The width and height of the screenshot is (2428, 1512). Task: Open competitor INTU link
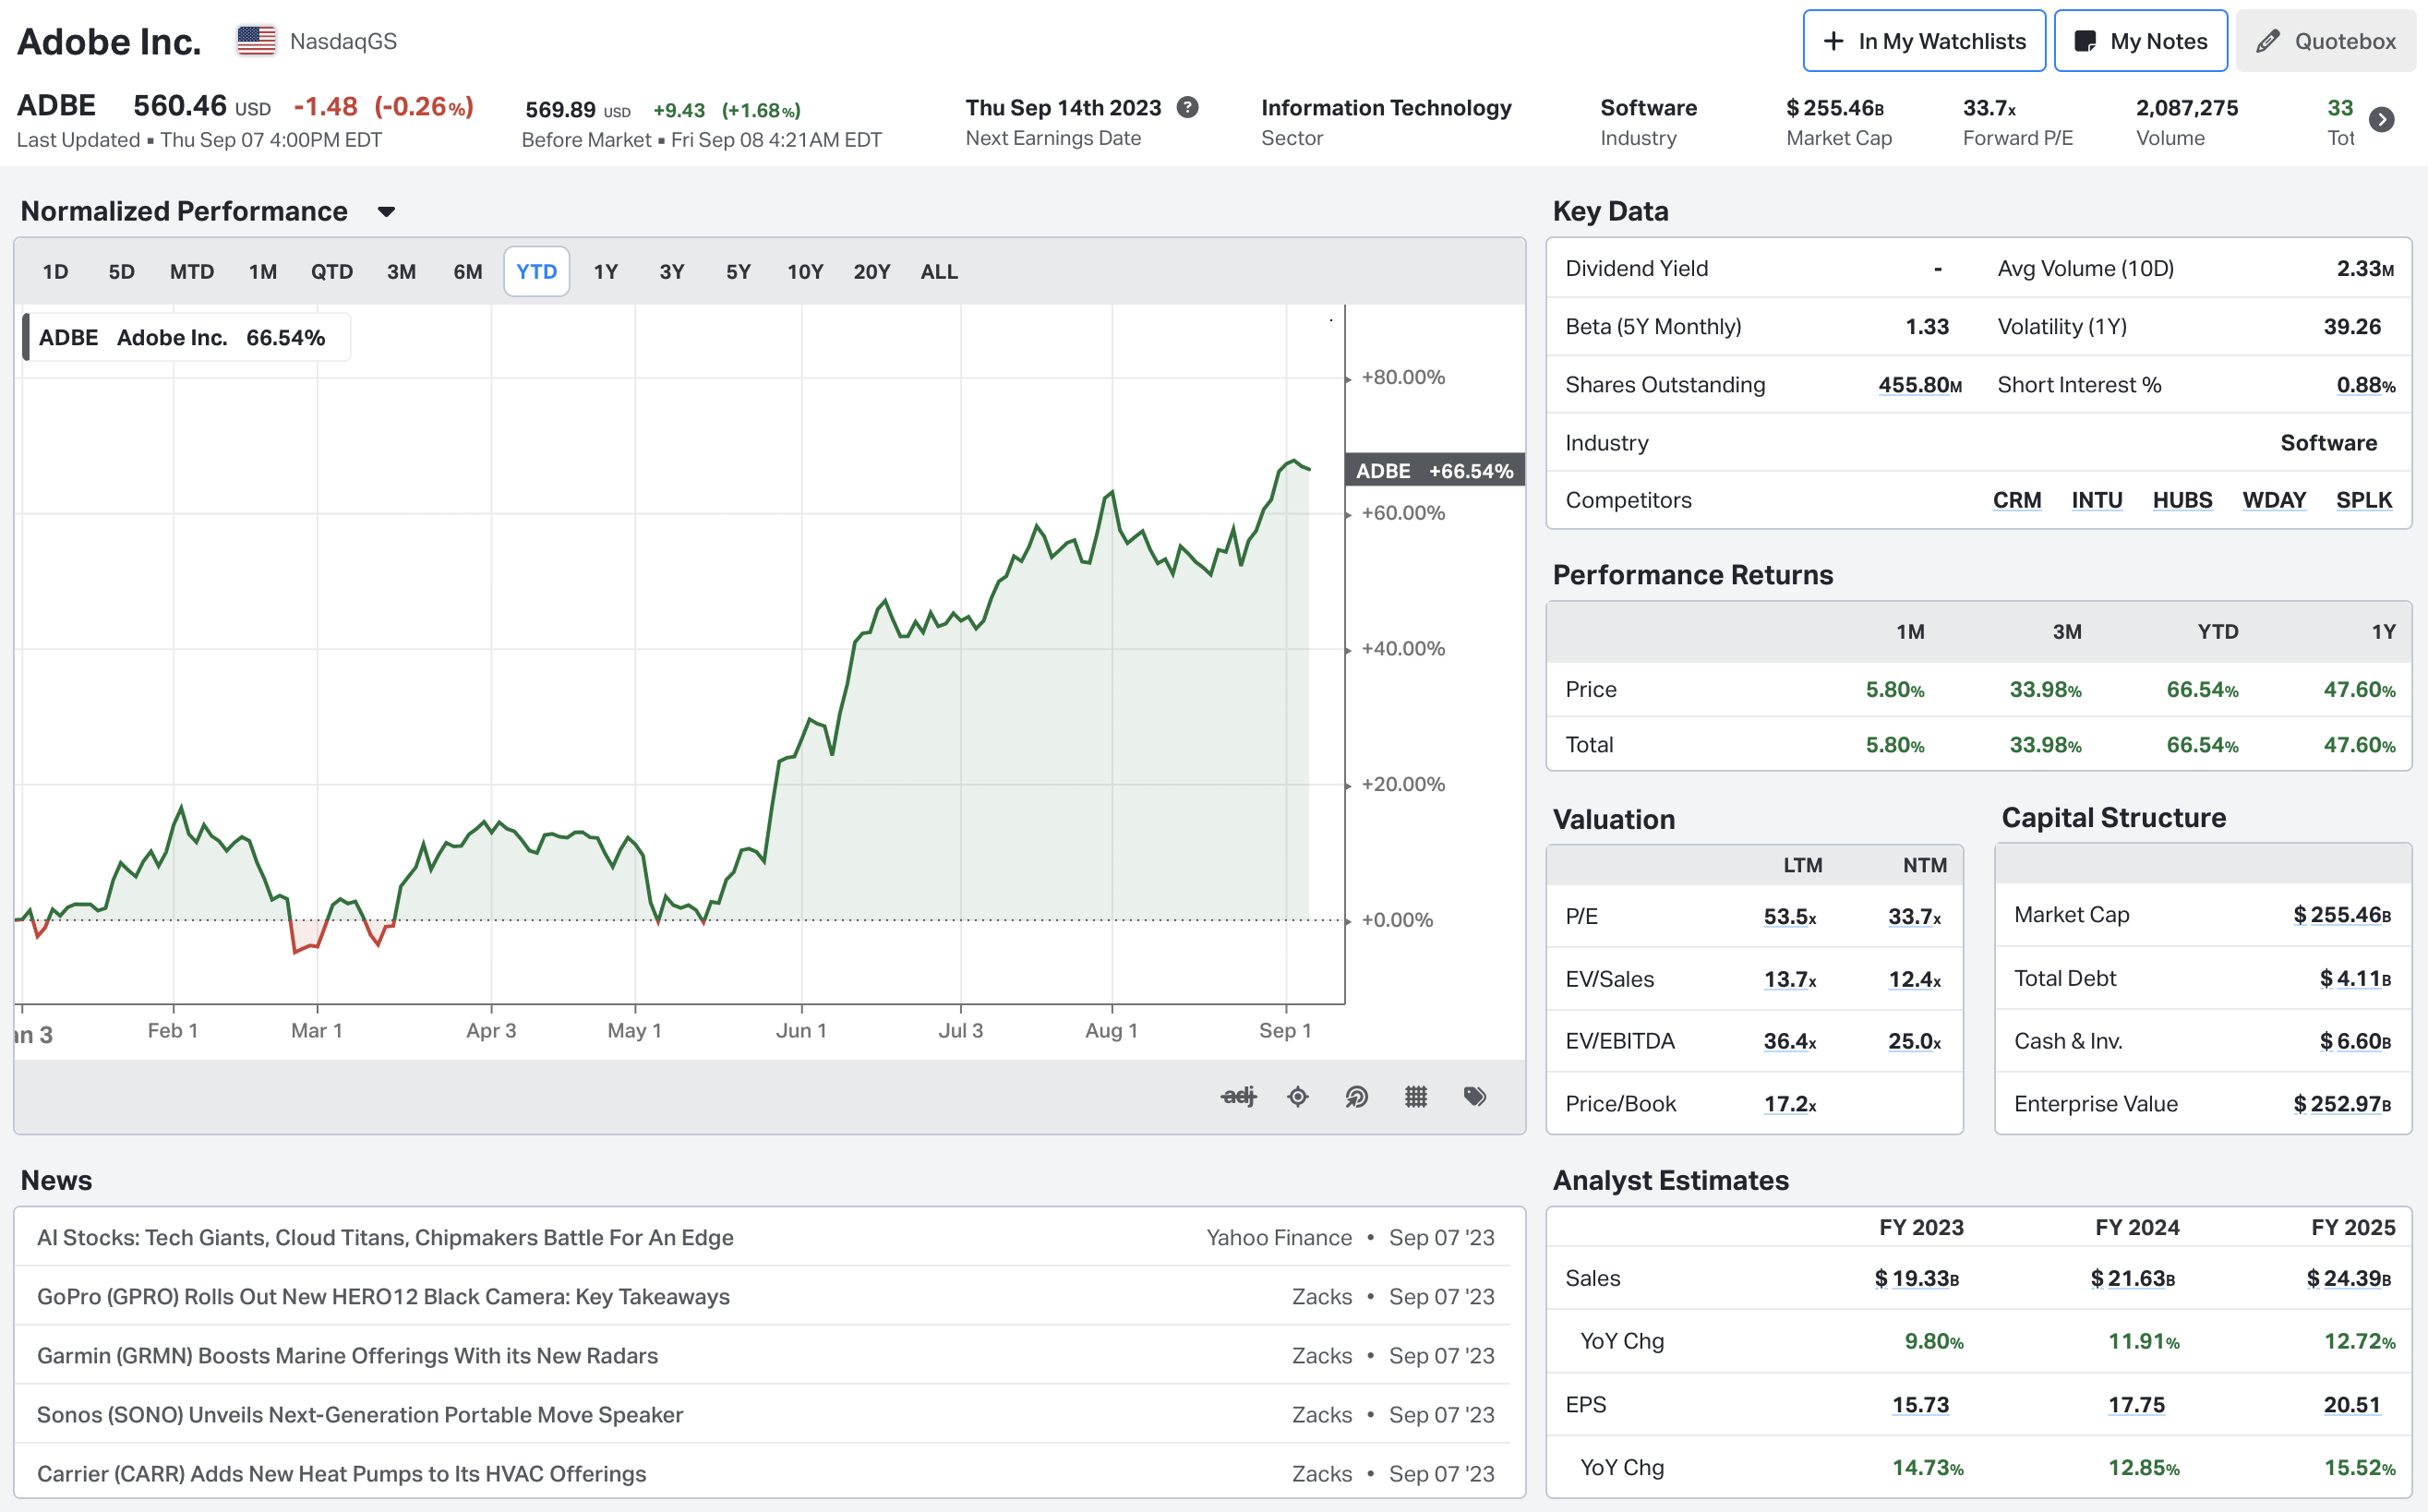[x=2097, y=500]
